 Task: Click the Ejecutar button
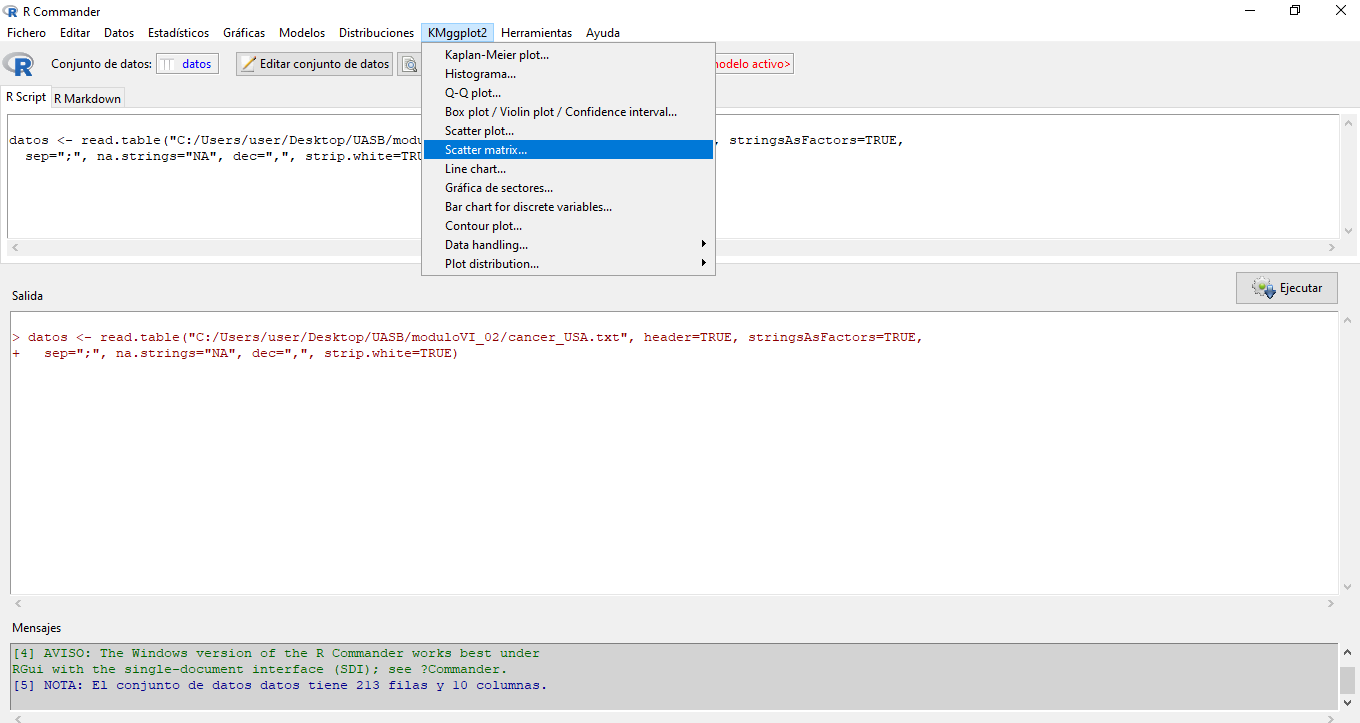(x=1286, y=288)
